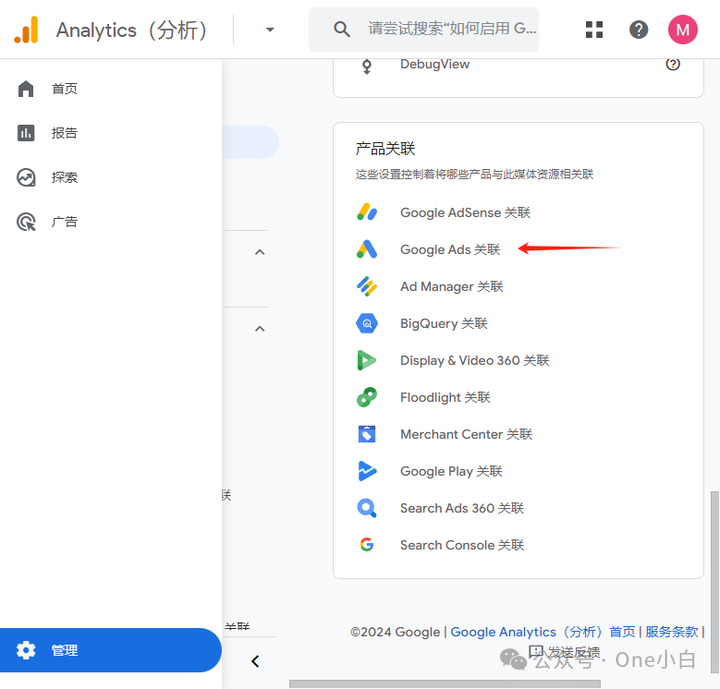Click the advertising cursor target icon

click(x=26, y=222)
